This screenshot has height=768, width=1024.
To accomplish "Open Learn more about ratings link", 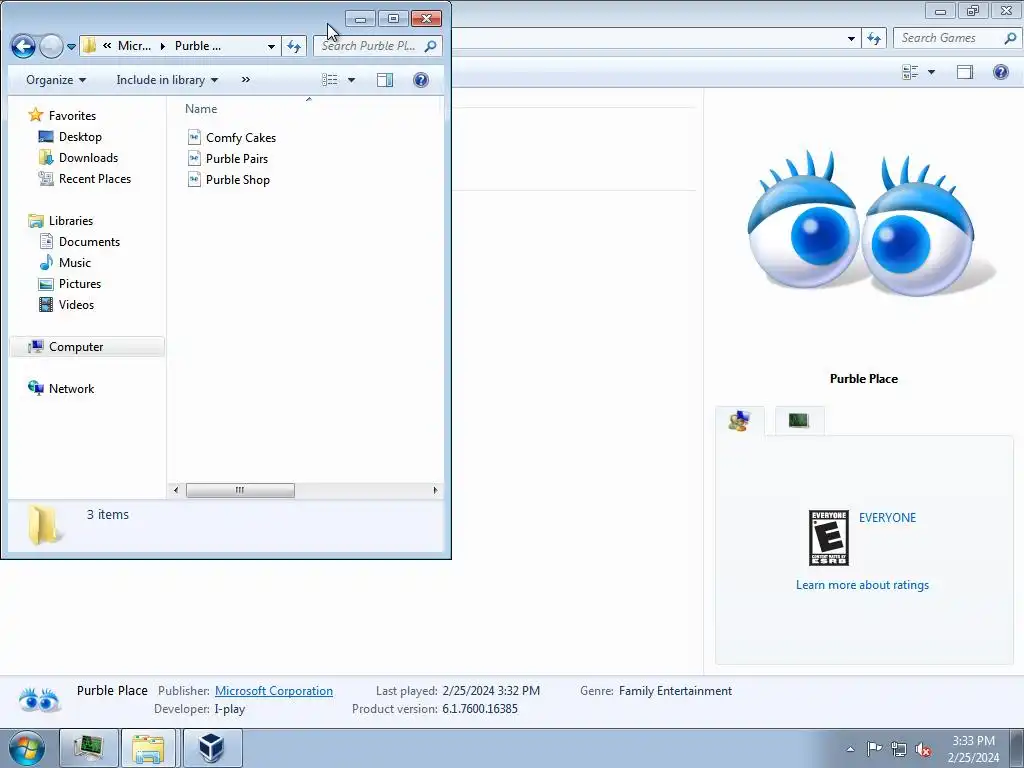I will coord(862,585).
